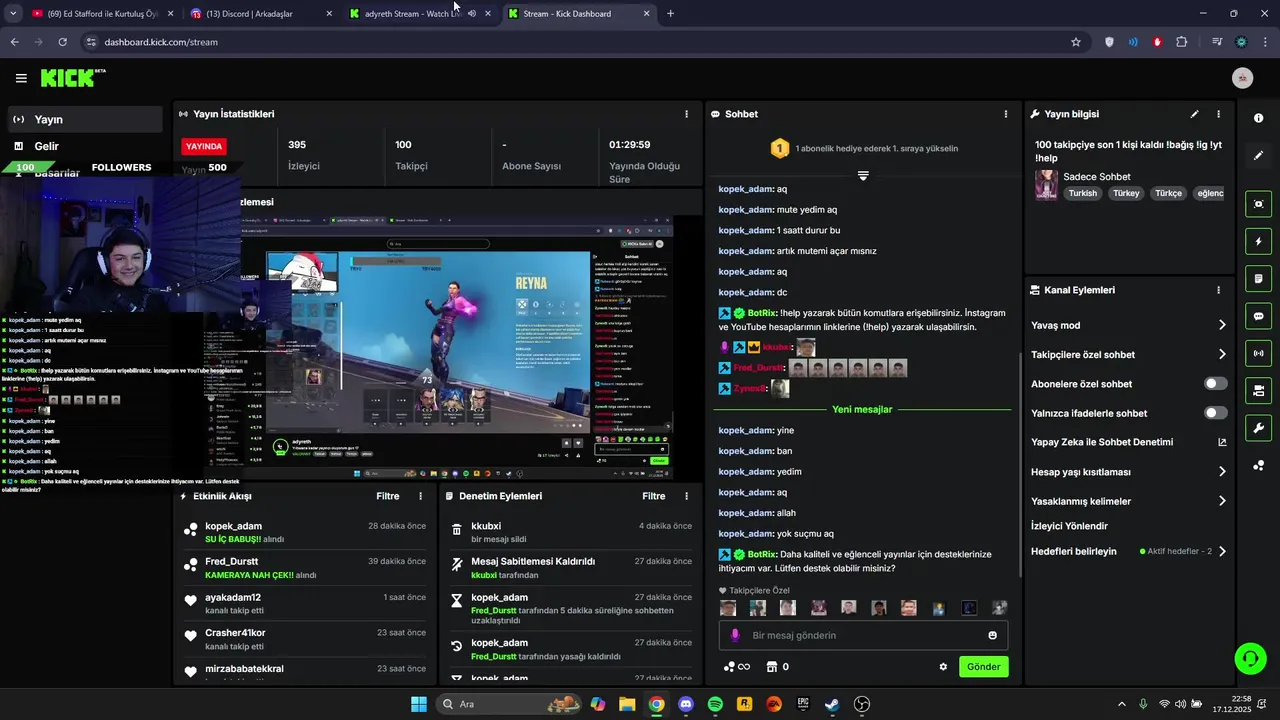The height and width of the screenshot is (720, 1280).
Task: Click the Türkçe tag
Action: coord(1168,193)
